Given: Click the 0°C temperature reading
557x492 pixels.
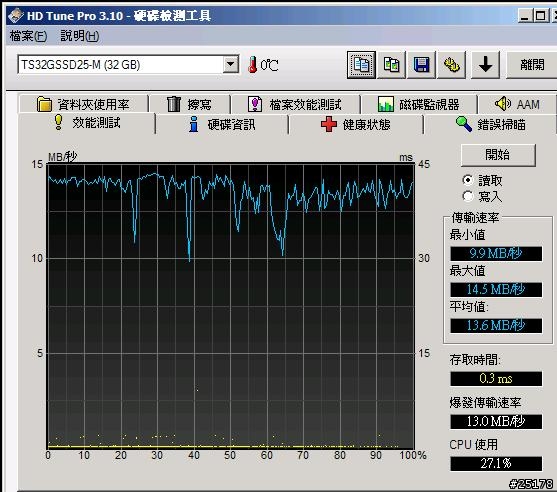Looking at the screenshot, I should [x=269, y=65].
